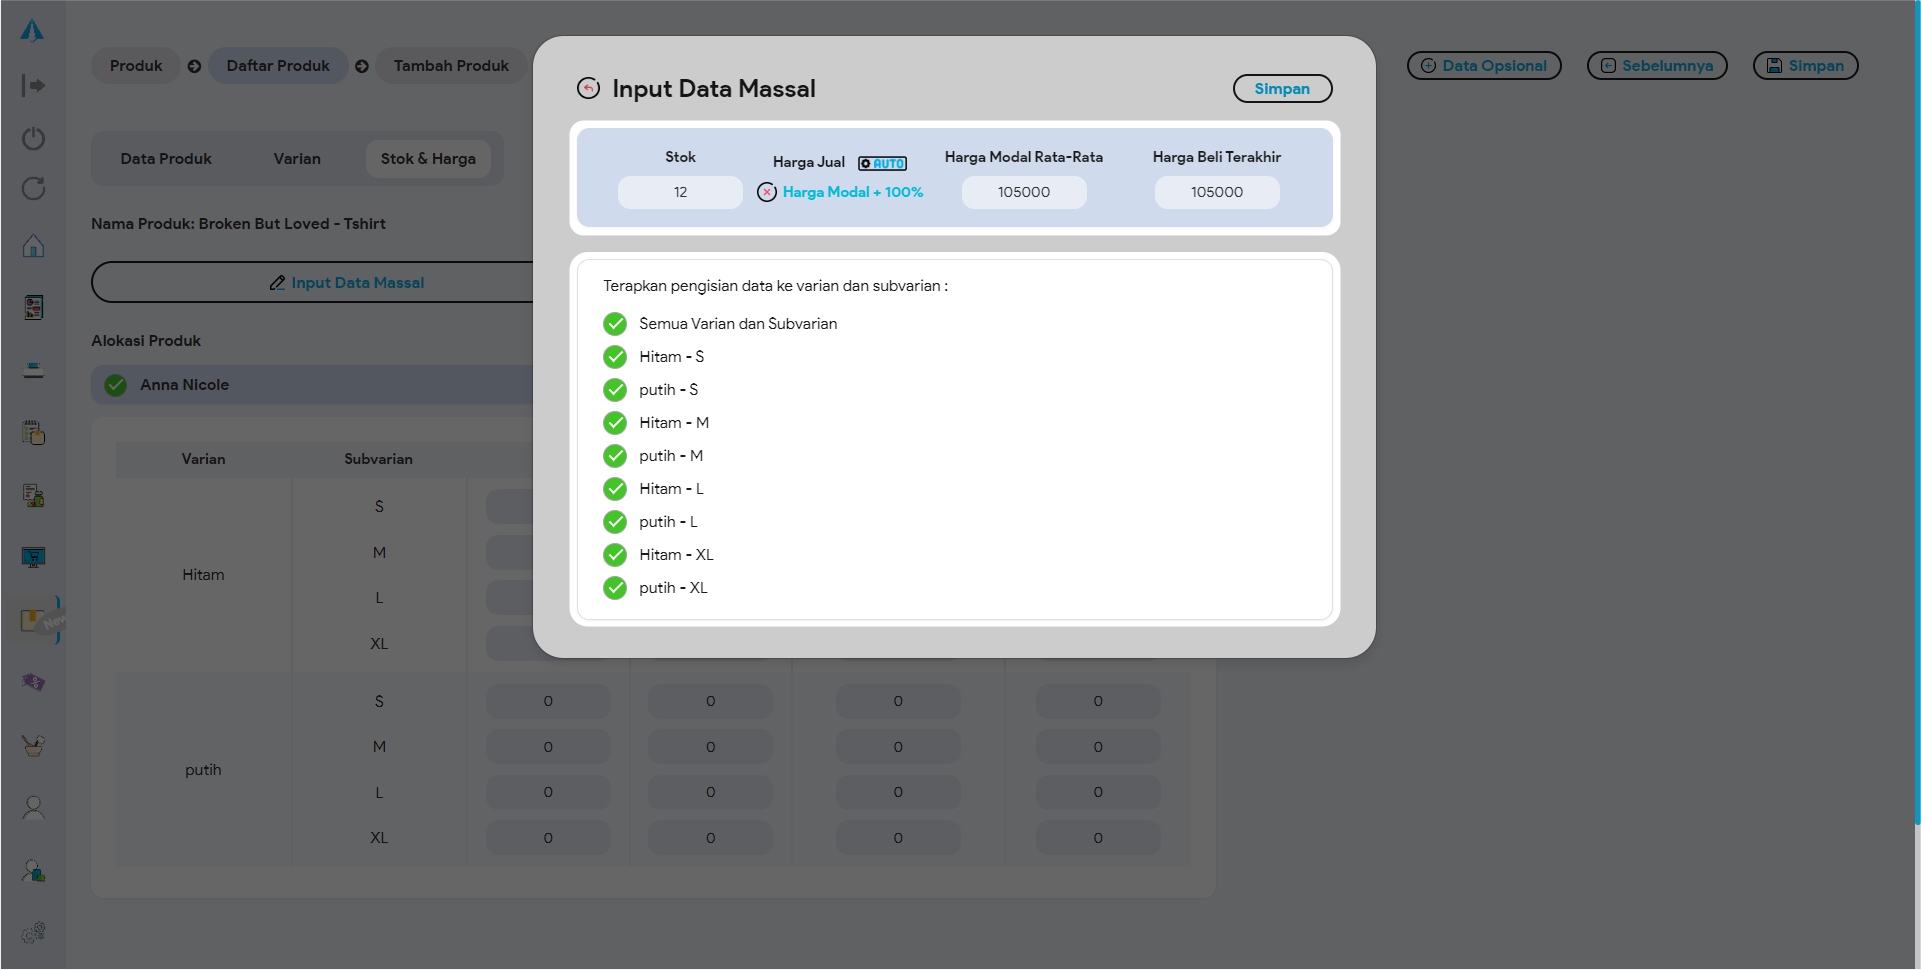Click the sidebar expand arrow icon
The image size is (1921, 970).
point(33,86)
